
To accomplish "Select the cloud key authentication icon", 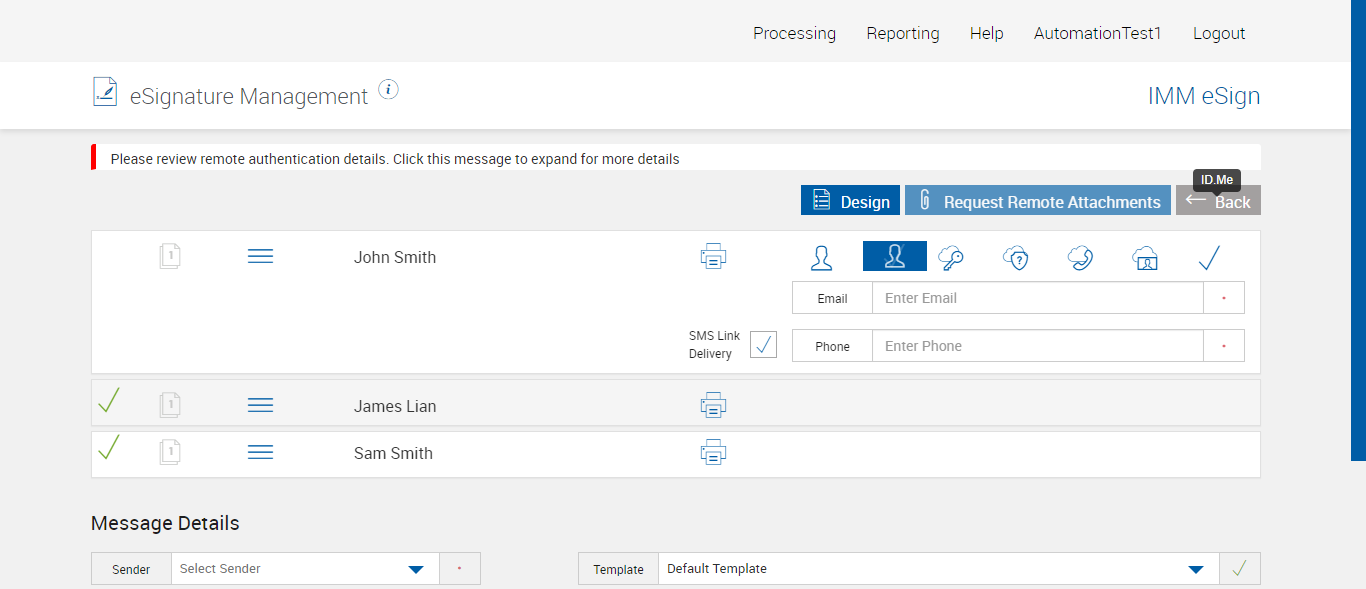I will 951,258.
